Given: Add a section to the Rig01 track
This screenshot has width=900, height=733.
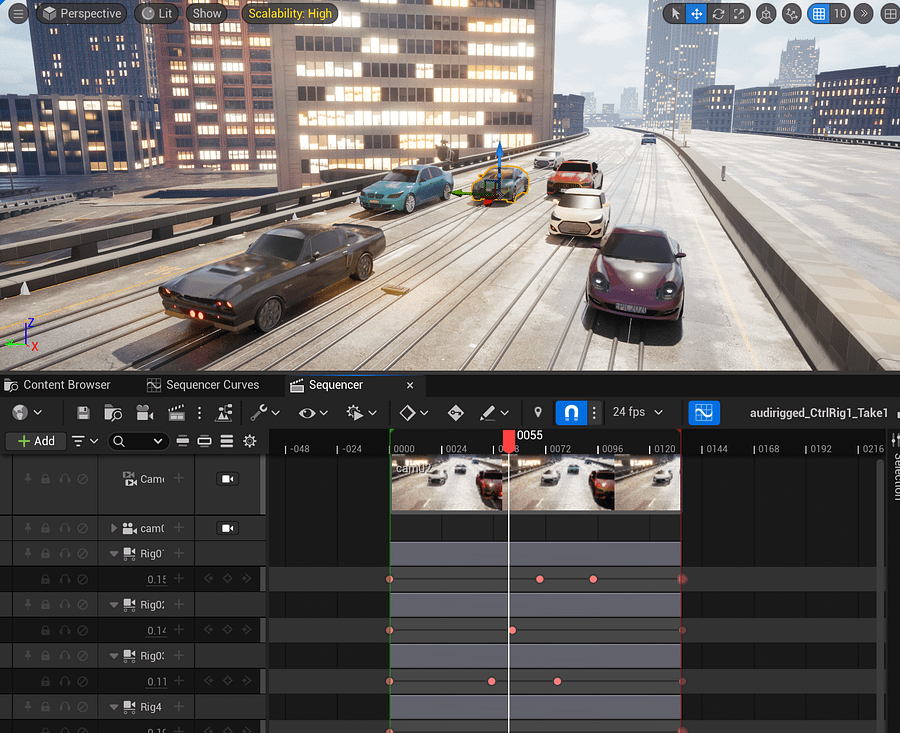Looking at the screenshot, I should [x=179, y=553].
